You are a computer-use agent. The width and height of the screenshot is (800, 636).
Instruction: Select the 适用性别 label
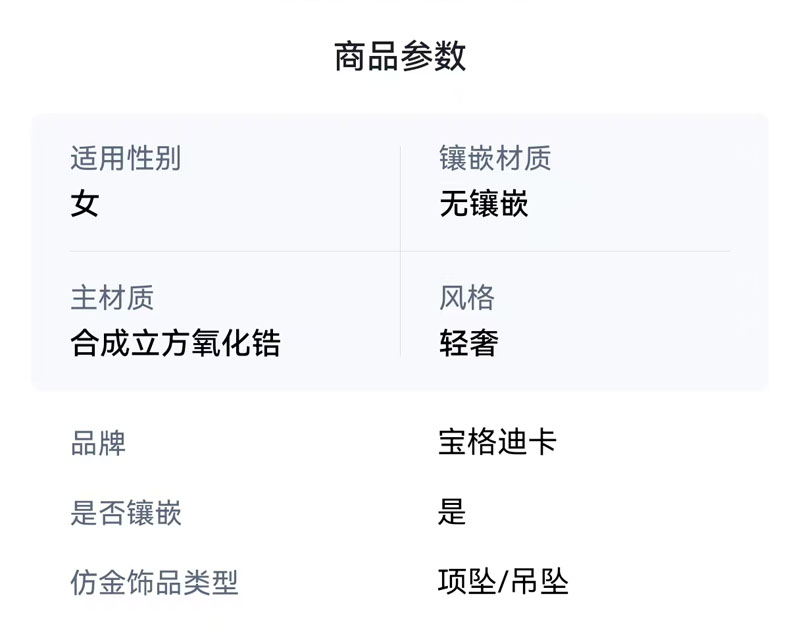point(125,158)
